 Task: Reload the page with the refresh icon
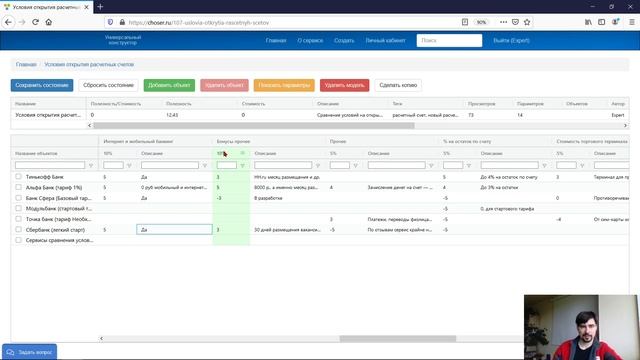tap(36, 22)
